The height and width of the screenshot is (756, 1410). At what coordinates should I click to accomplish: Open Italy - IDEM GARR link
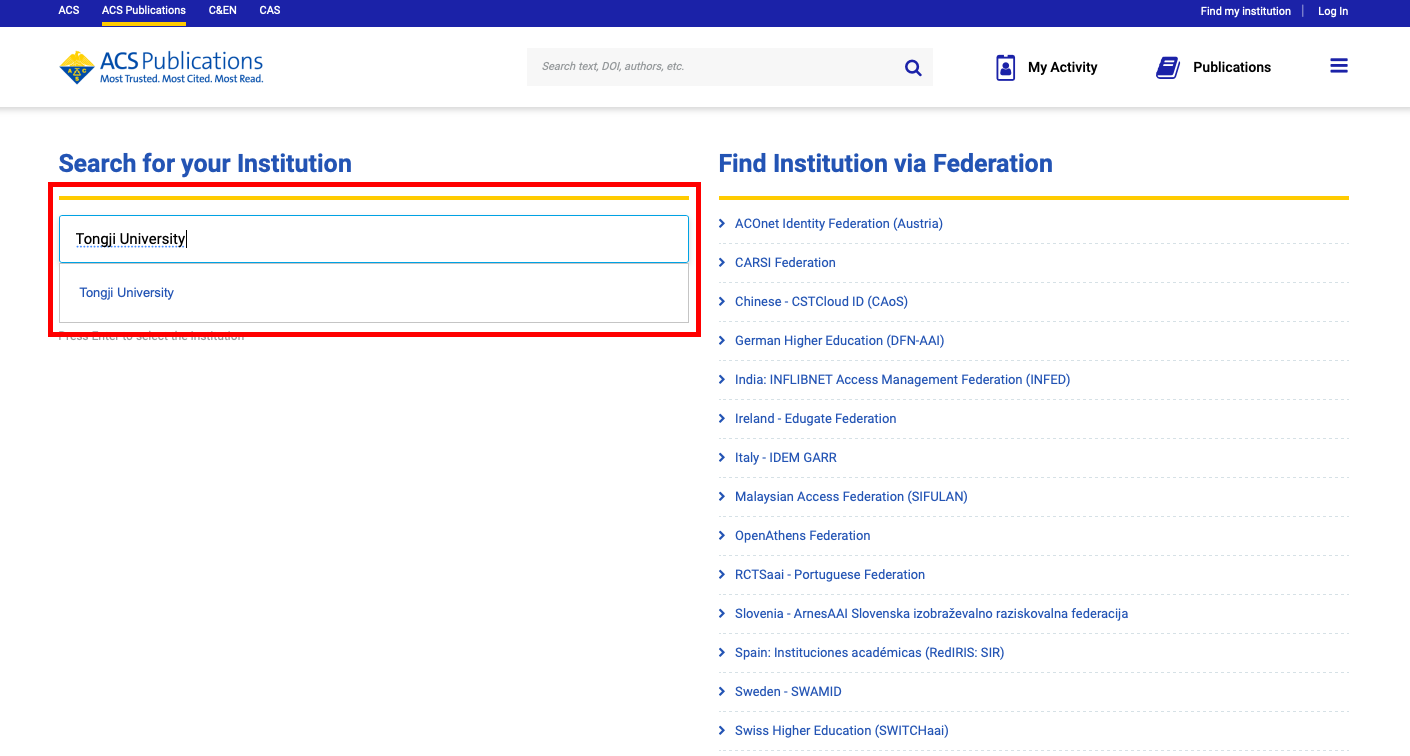click(786, 457)
